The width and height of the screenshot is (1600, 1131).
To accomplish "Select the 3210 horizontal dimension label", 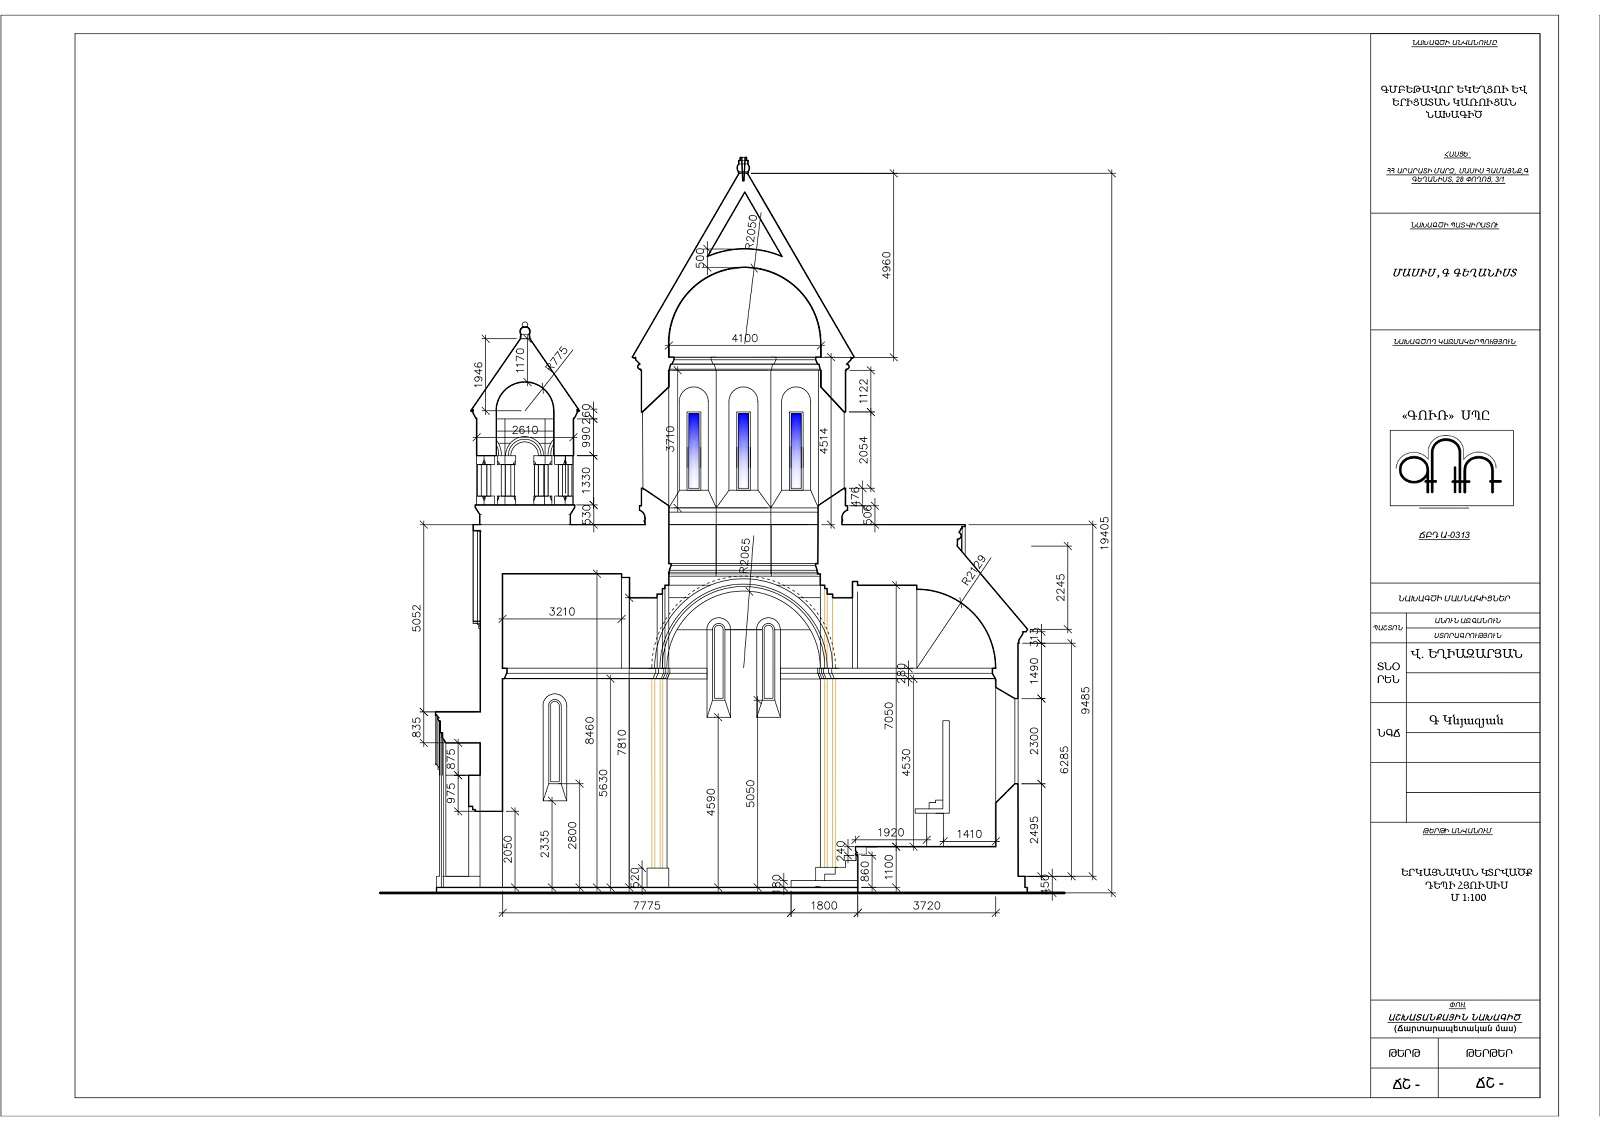I will [x=562, y=612].
